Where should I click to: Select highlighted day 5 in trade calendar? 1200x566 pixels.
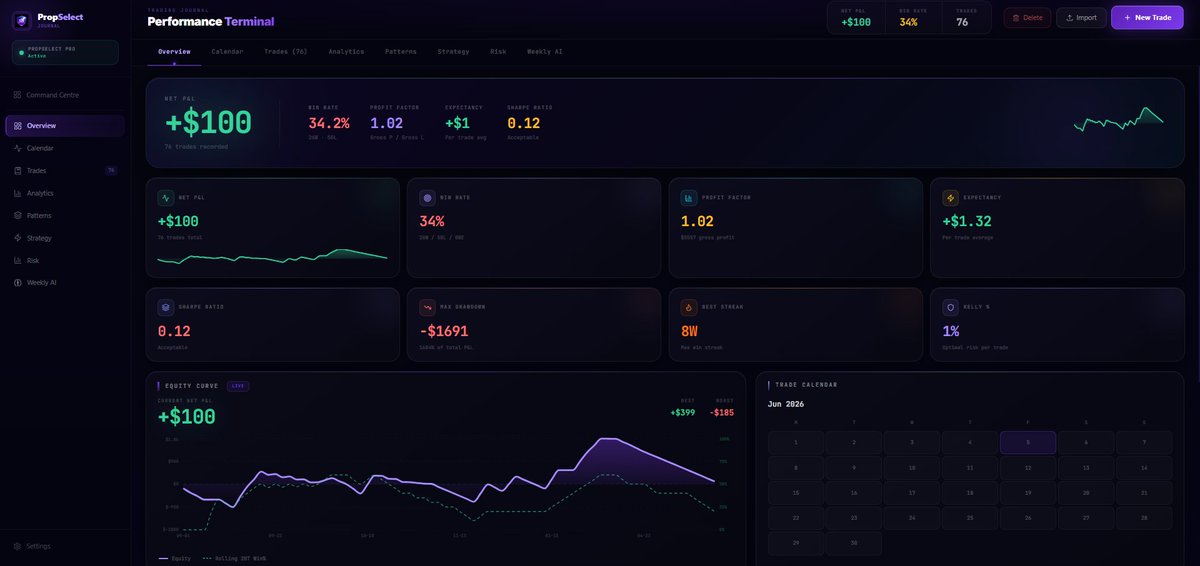coord(1028,442)
